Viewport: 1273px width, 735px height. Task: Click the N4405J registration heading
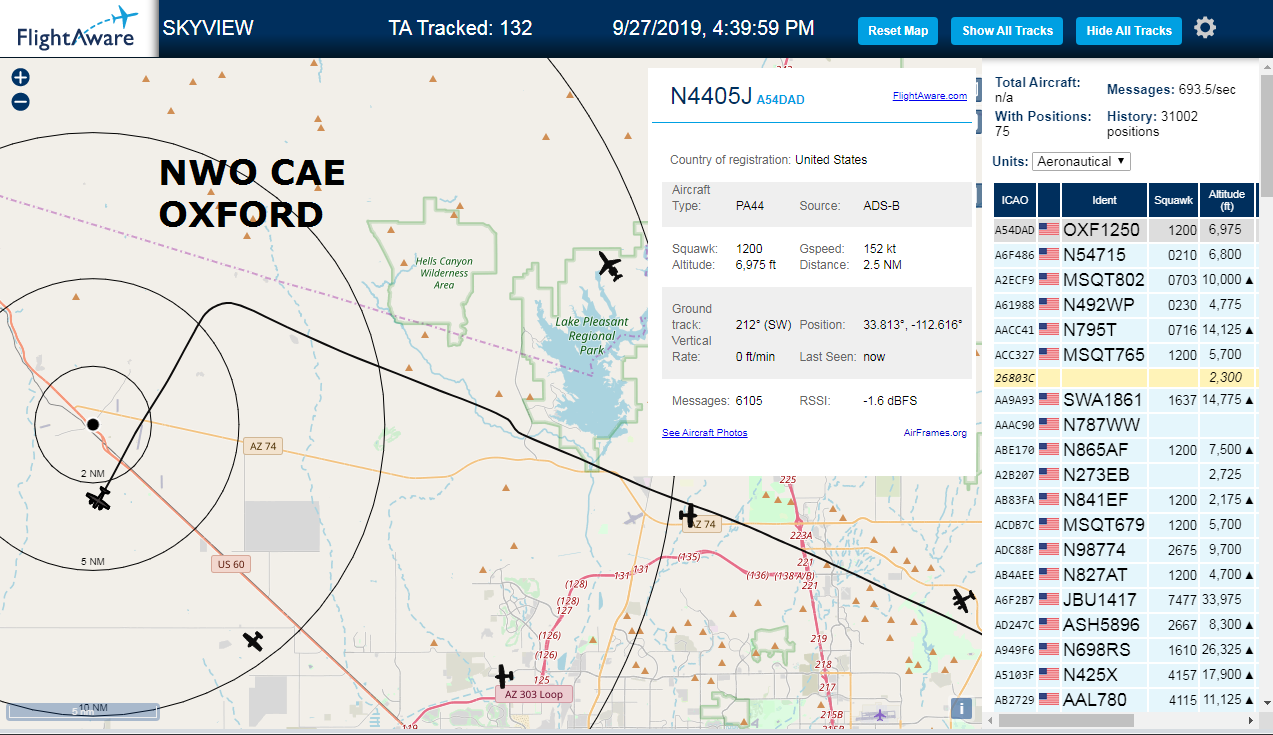(711, 95)
